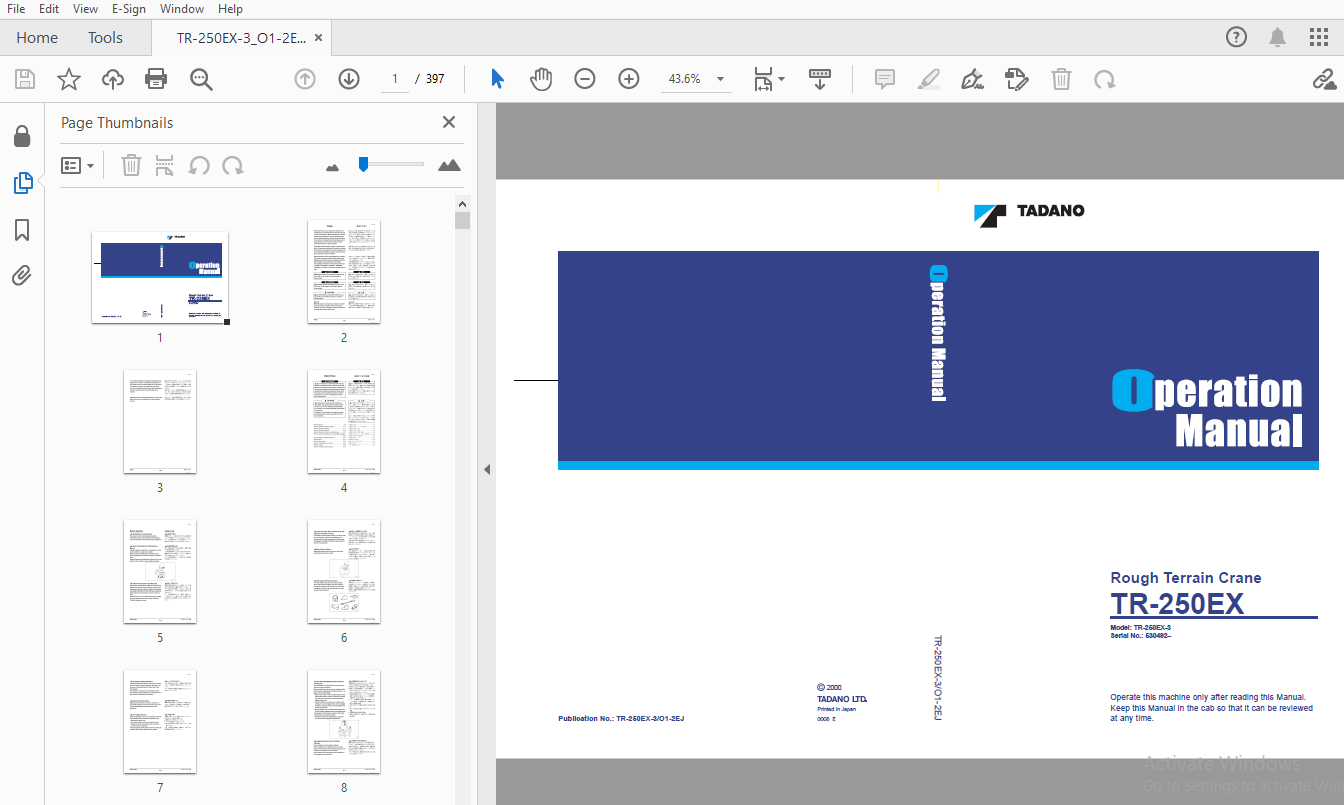Open the View menu
Screen dimensions: 1344x805
coord(85,9)
